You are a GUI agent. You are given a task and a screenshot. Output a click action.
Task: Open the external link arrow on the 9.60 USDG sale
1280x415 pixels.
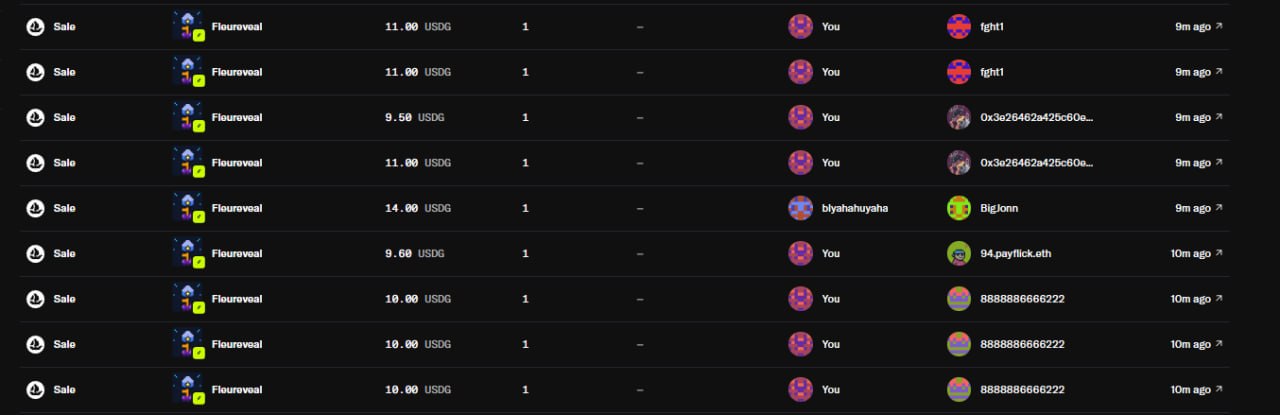coord(1218,253)
